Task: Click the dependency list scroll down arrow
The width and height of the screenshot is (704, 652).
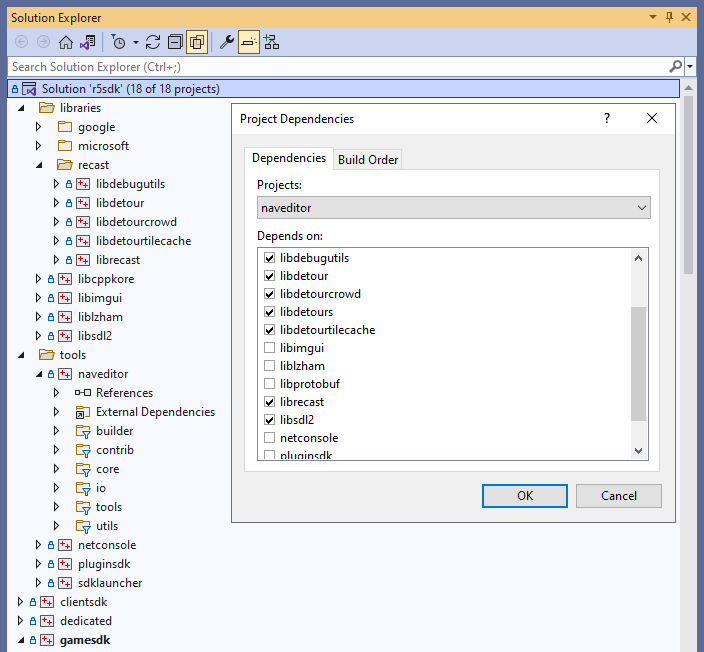Action: (x=638, y=450)
